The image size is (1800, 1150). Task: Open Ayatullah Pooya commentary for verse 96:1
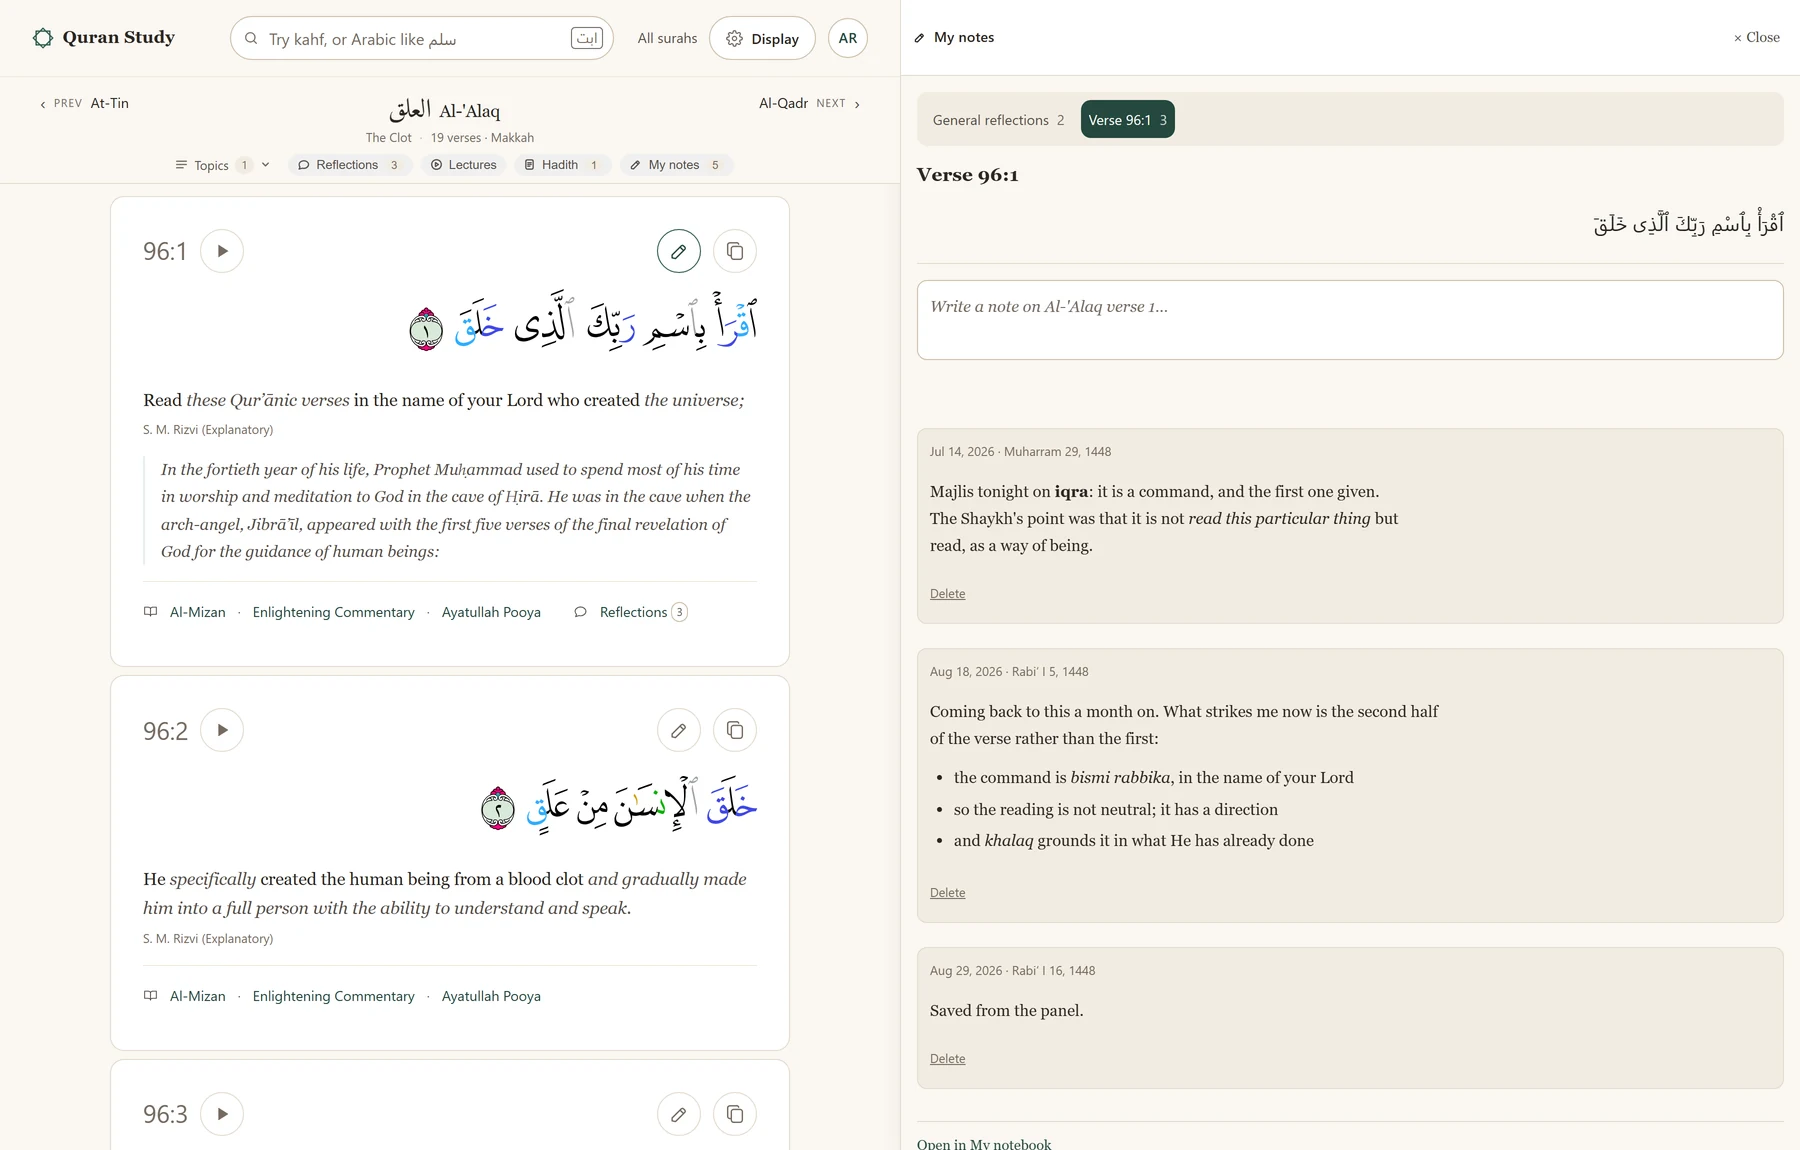coord(491,612)
